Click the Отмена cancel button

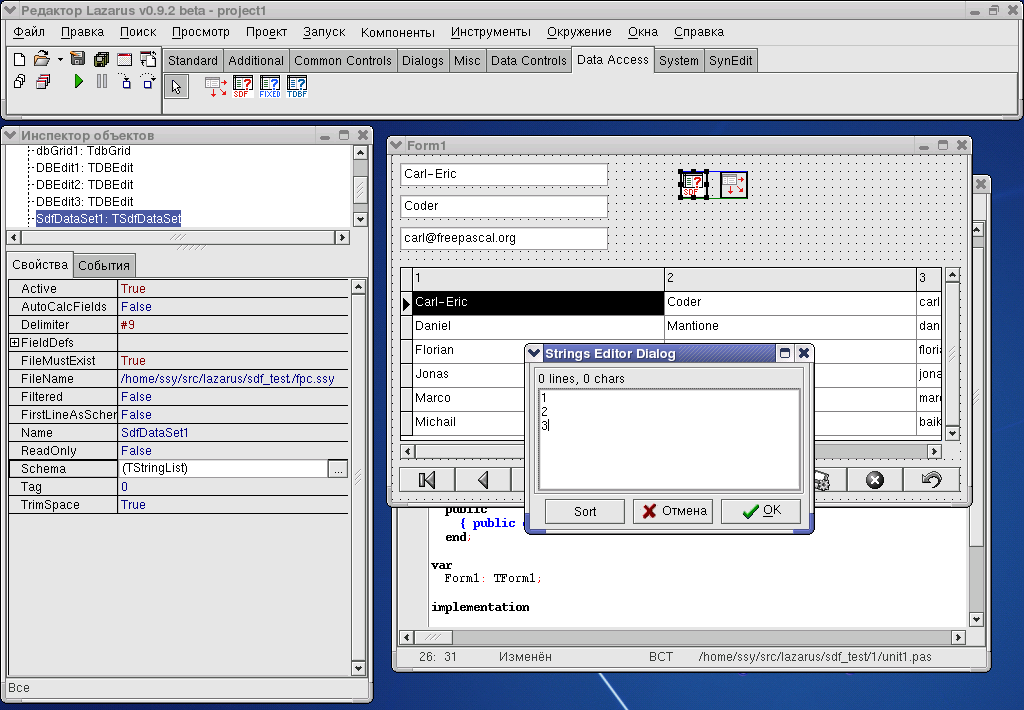point(673,511)
